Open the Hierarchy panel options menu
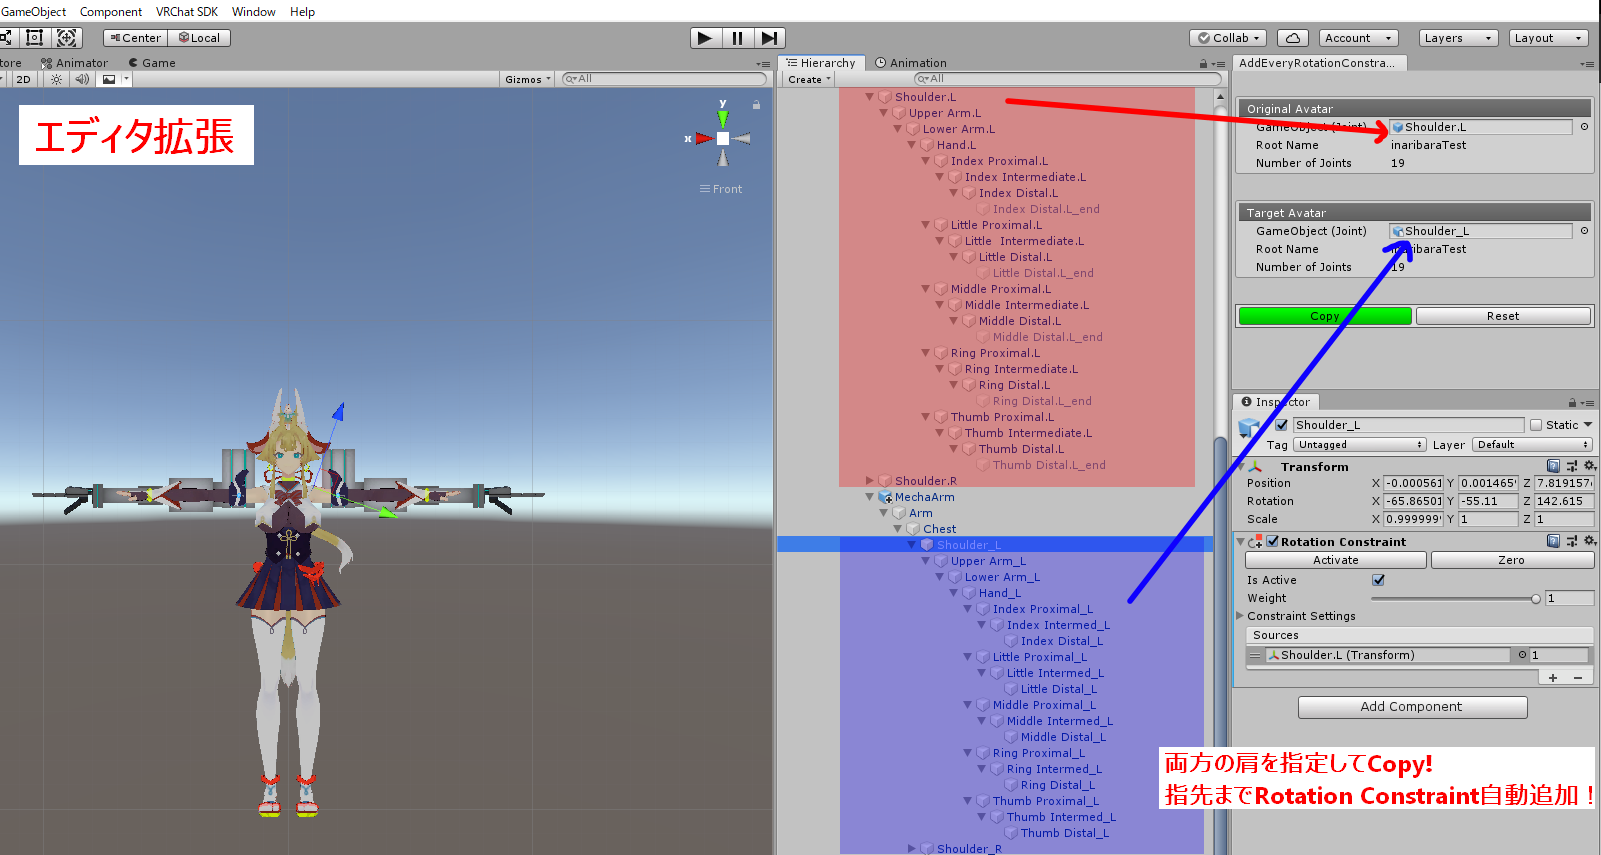The width and height of the screenshot is (1601, 855). 1219,64
